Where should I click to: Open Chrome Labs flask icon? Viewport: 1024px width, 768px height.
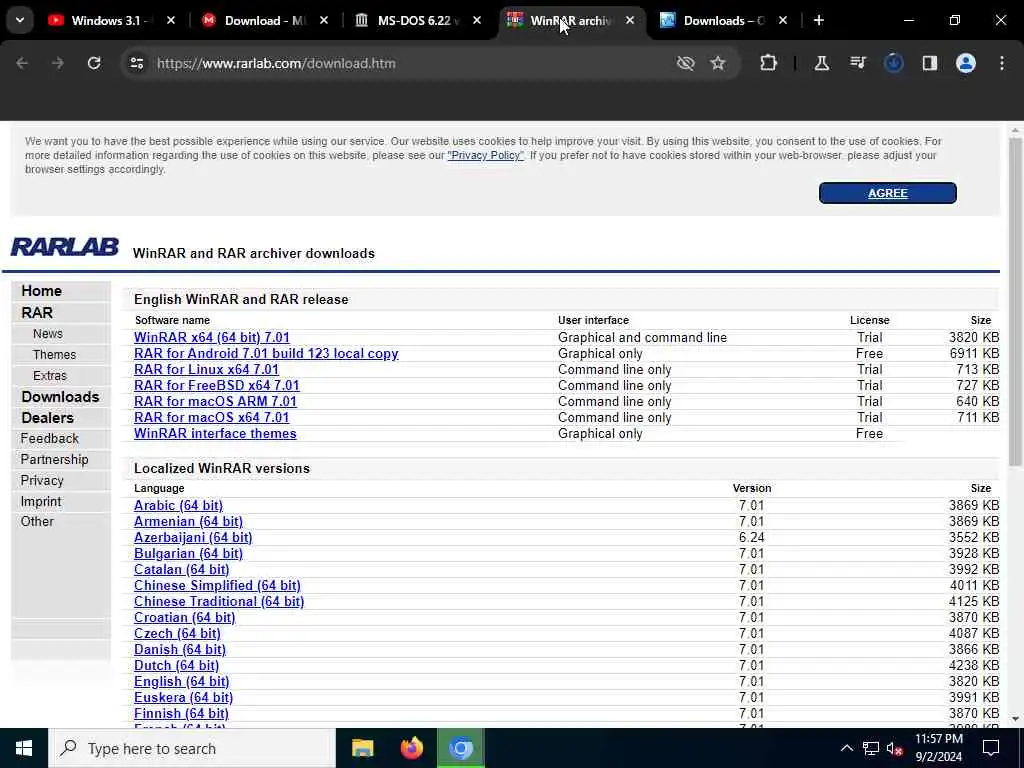point(822,63)
